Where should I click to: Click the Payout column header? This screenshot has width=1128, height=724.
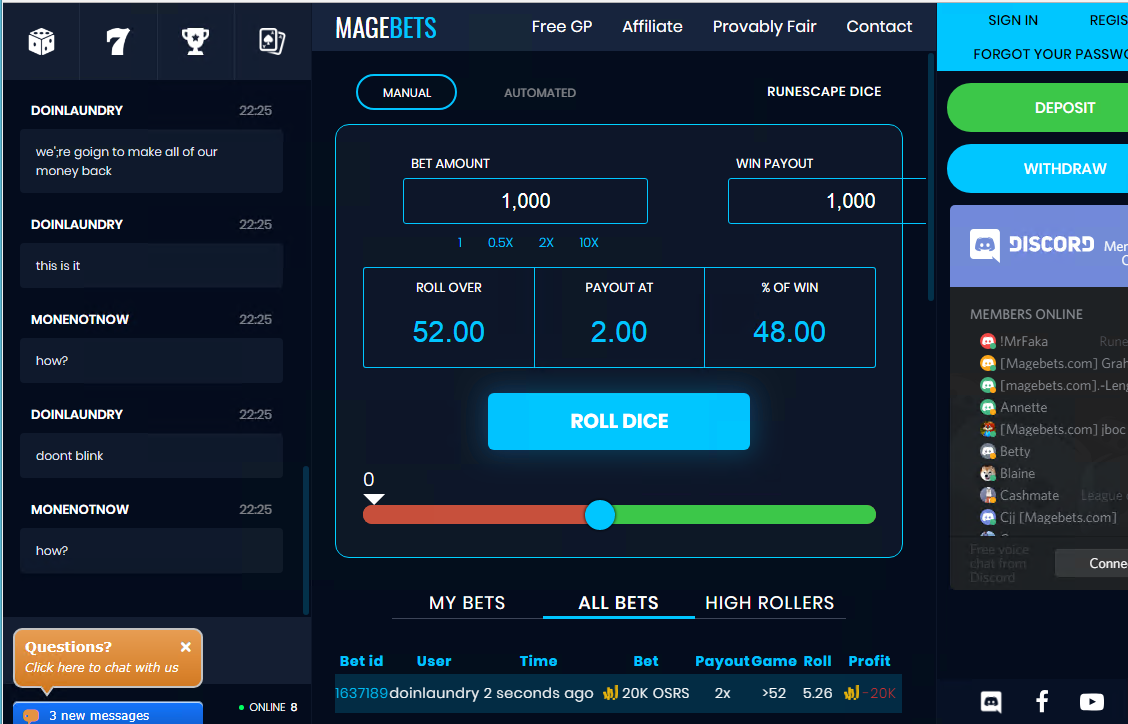tap(722, 661)
